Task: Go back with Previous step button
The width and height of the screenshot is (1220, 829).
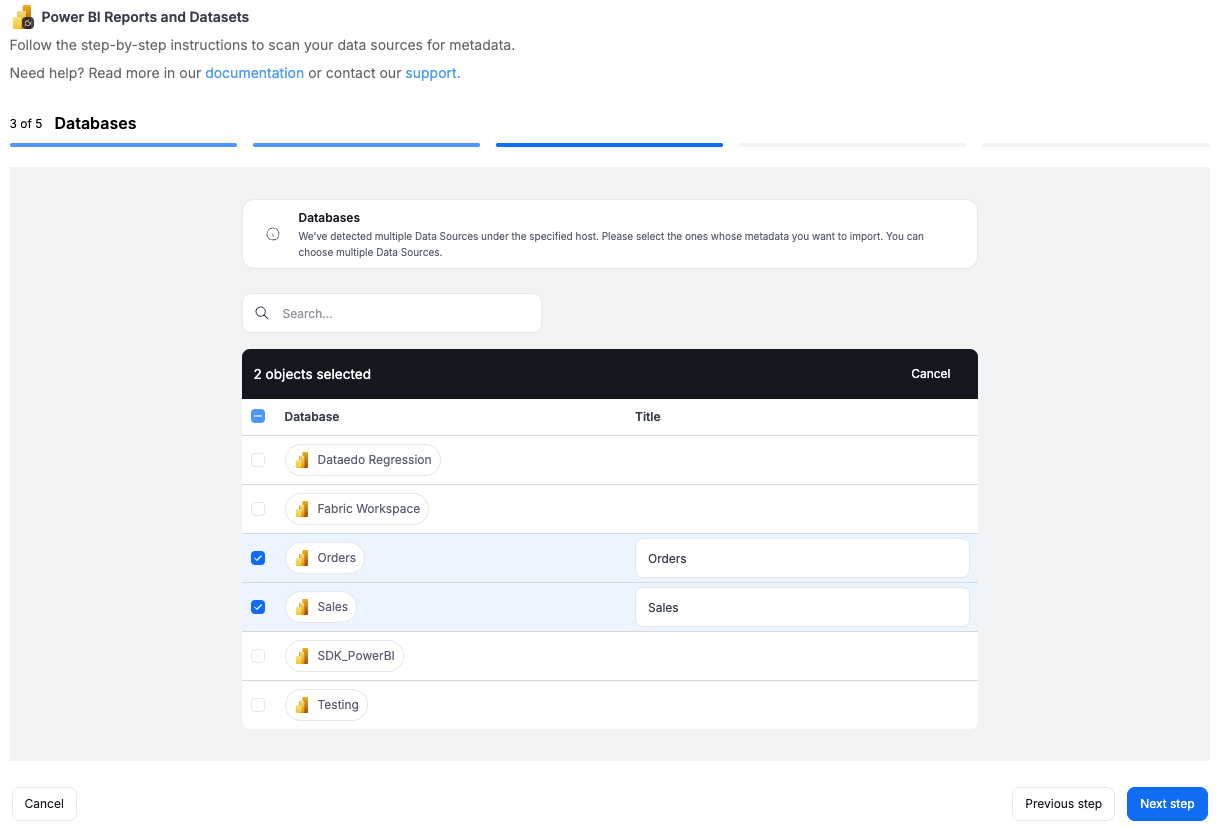Action: (1063, 804)
